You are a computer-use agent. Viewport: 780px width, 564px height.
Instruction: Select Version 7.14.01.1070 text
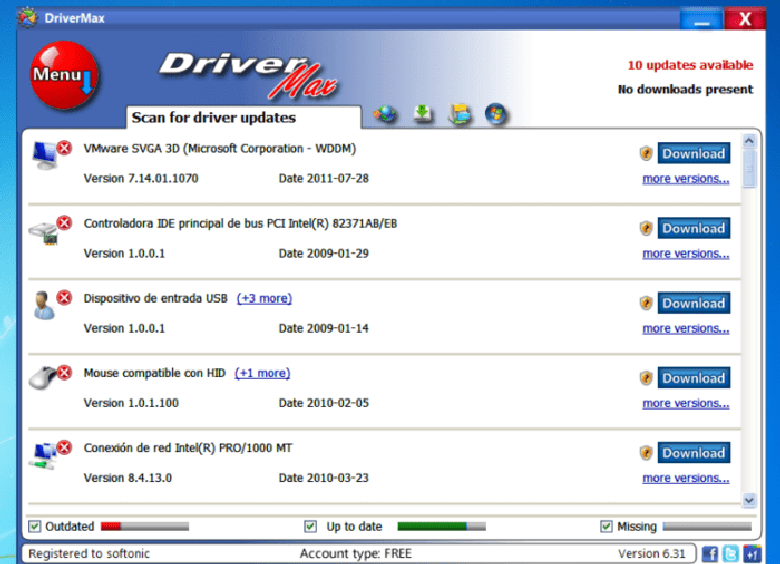141,179
